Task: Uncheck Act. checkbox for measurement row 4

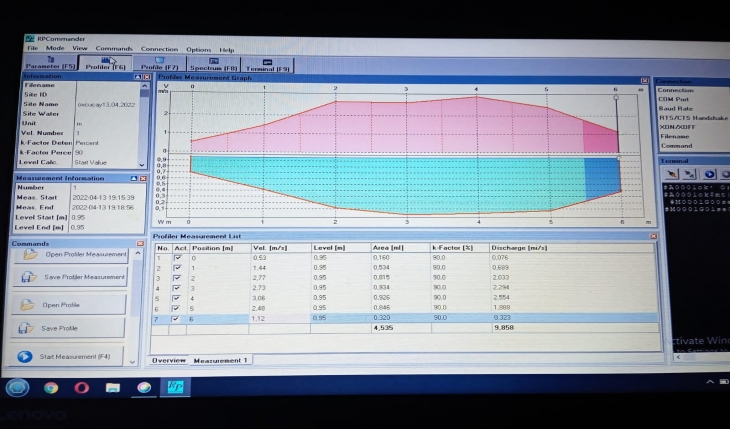Action: (176, 288)
